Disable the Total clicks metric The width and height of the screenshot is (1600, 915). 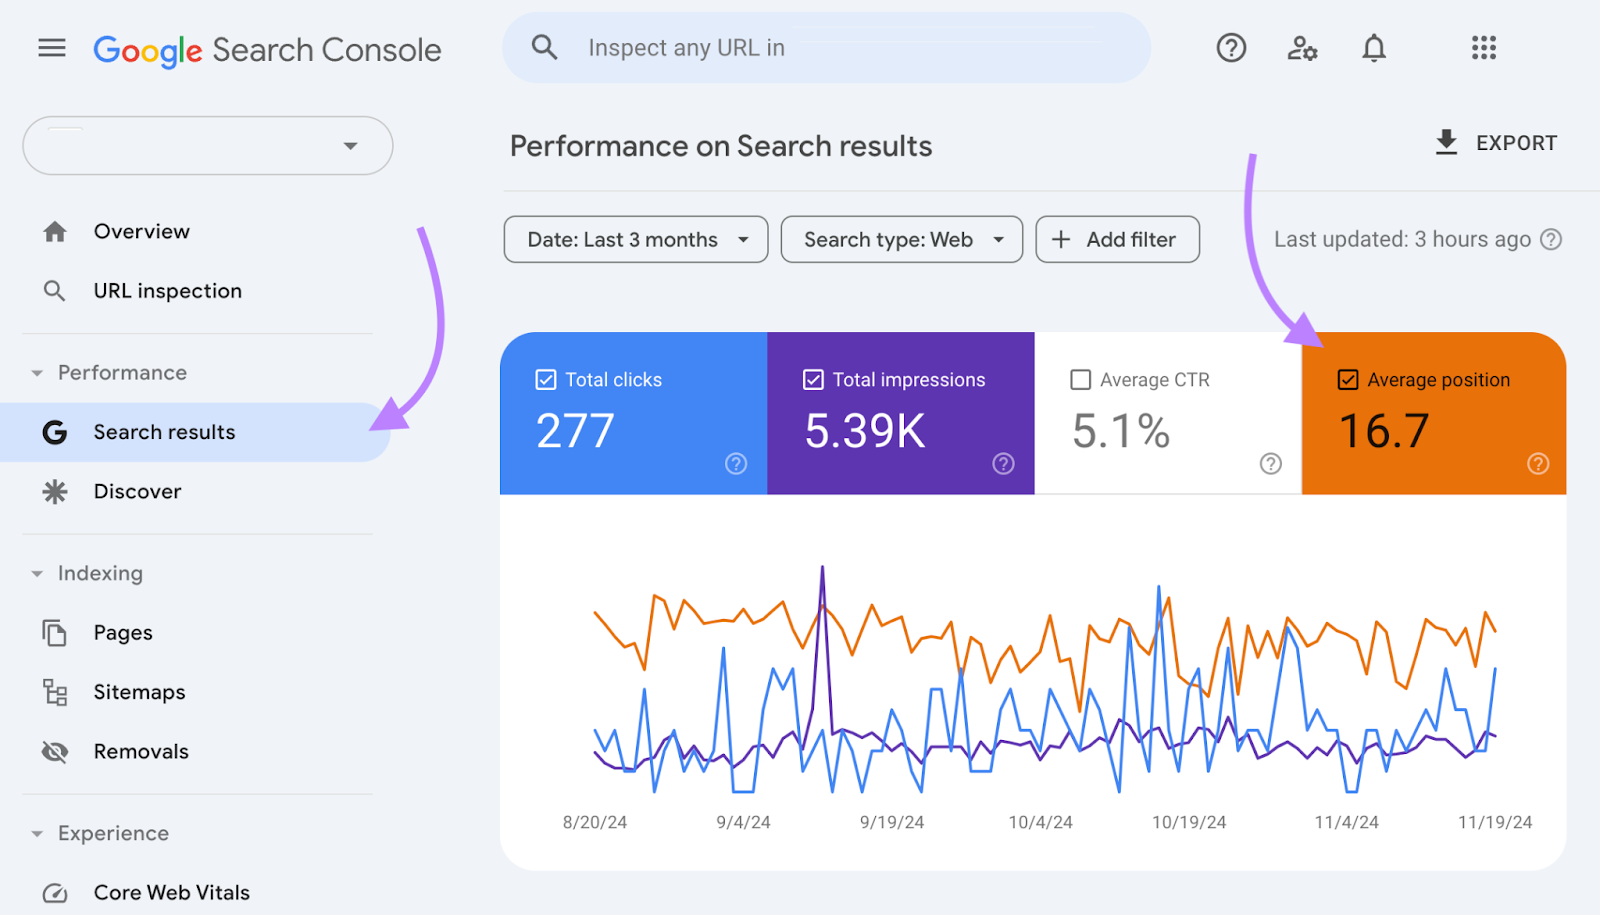point(545,379)
